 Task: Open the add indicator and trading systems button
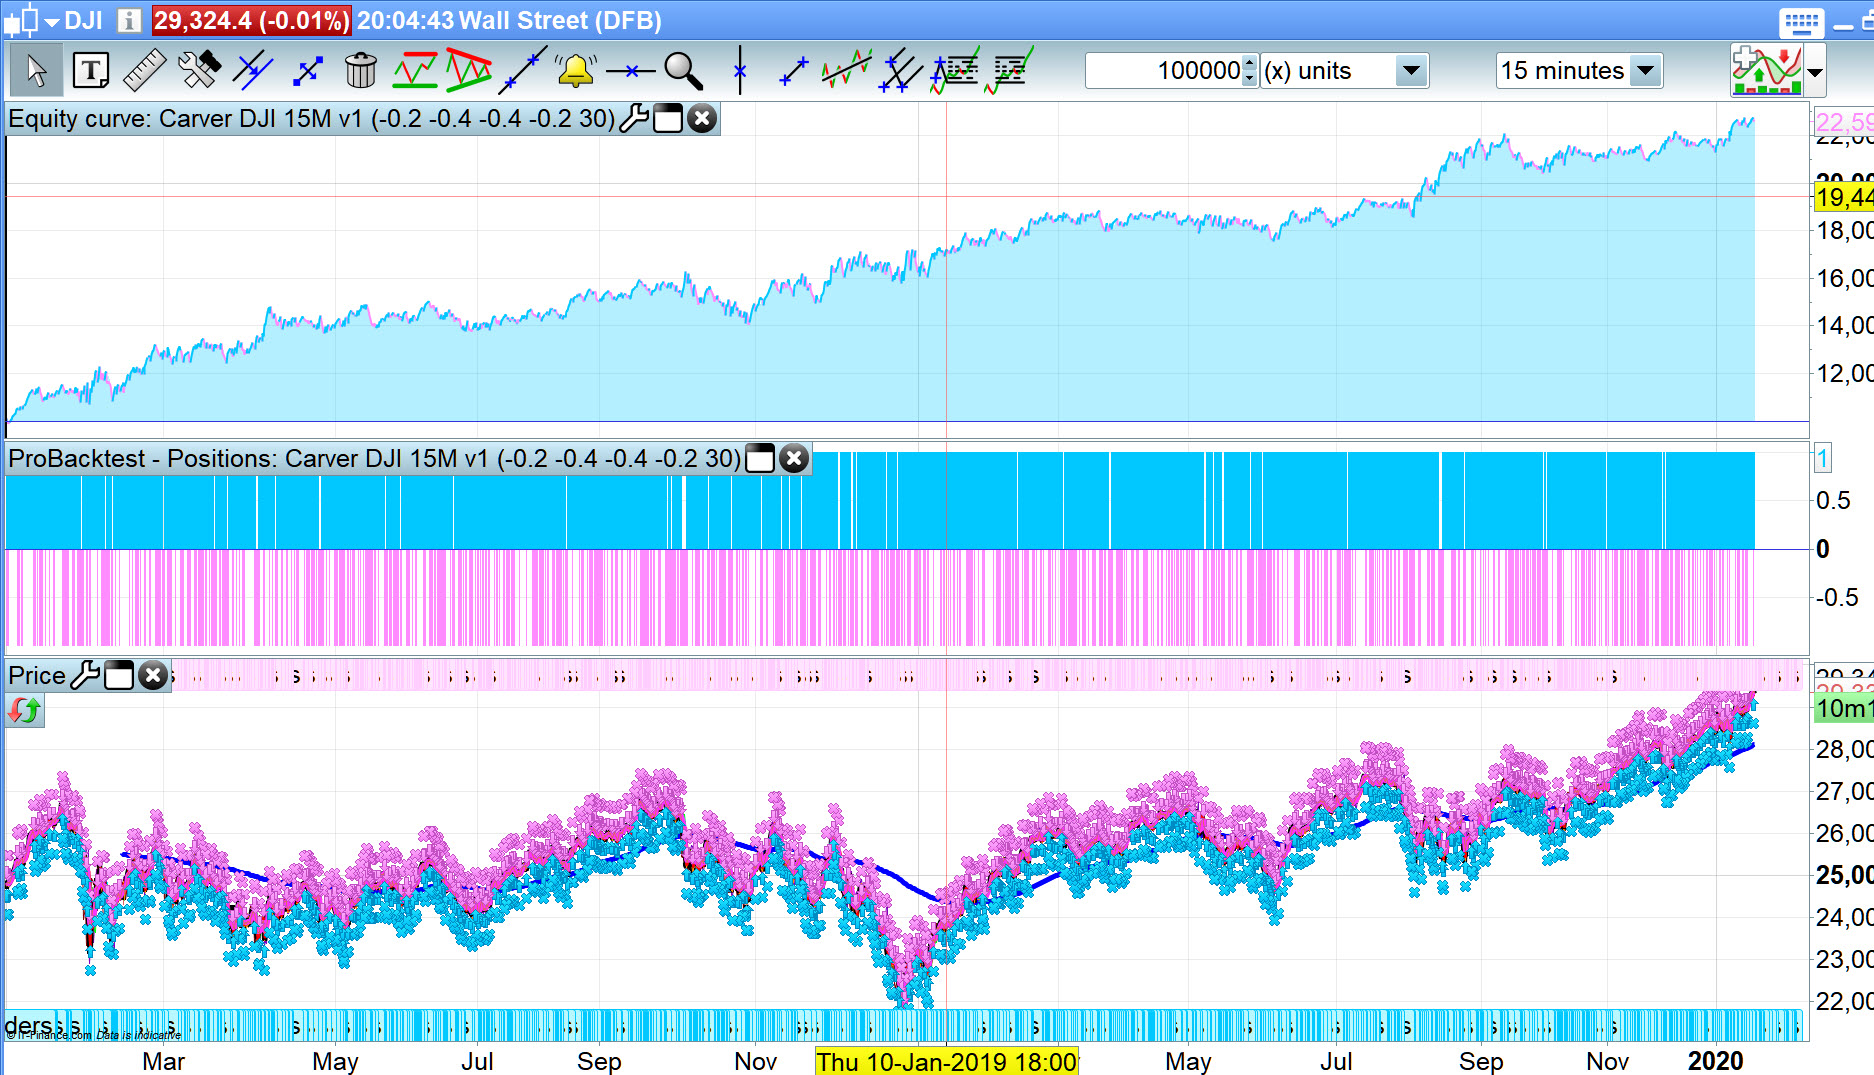point(1767,70)
